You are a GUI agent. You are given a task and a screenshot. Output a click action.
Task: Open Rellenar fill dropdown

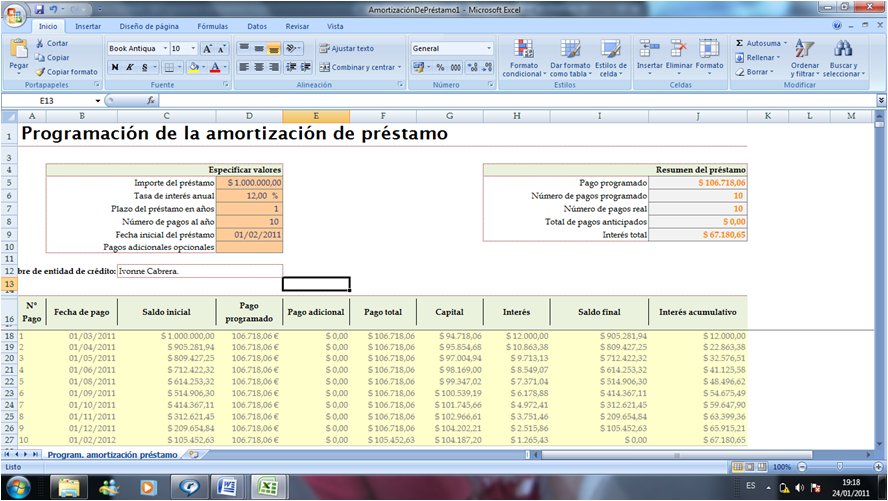coord(758,57)
